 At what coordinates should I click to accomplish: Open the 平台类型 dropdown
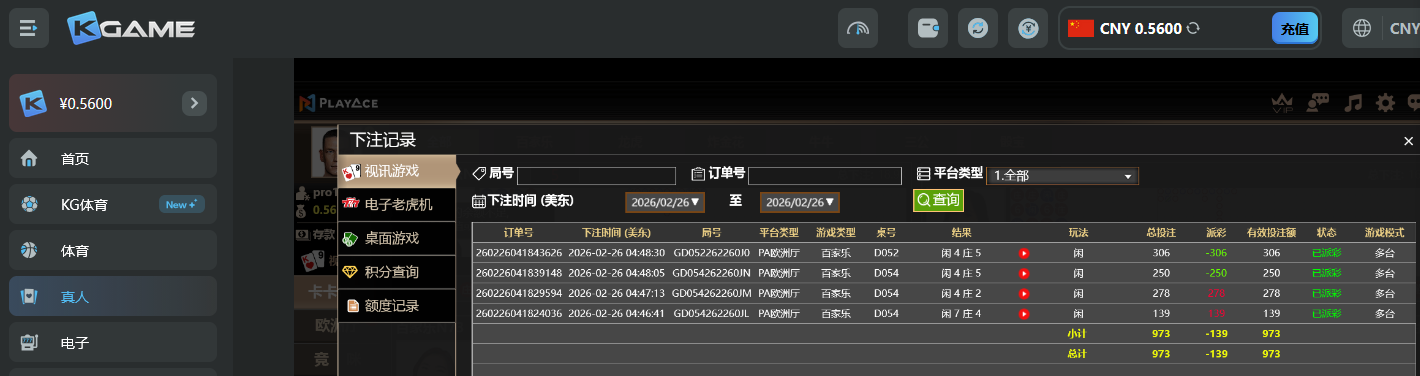pos(1062,176)
